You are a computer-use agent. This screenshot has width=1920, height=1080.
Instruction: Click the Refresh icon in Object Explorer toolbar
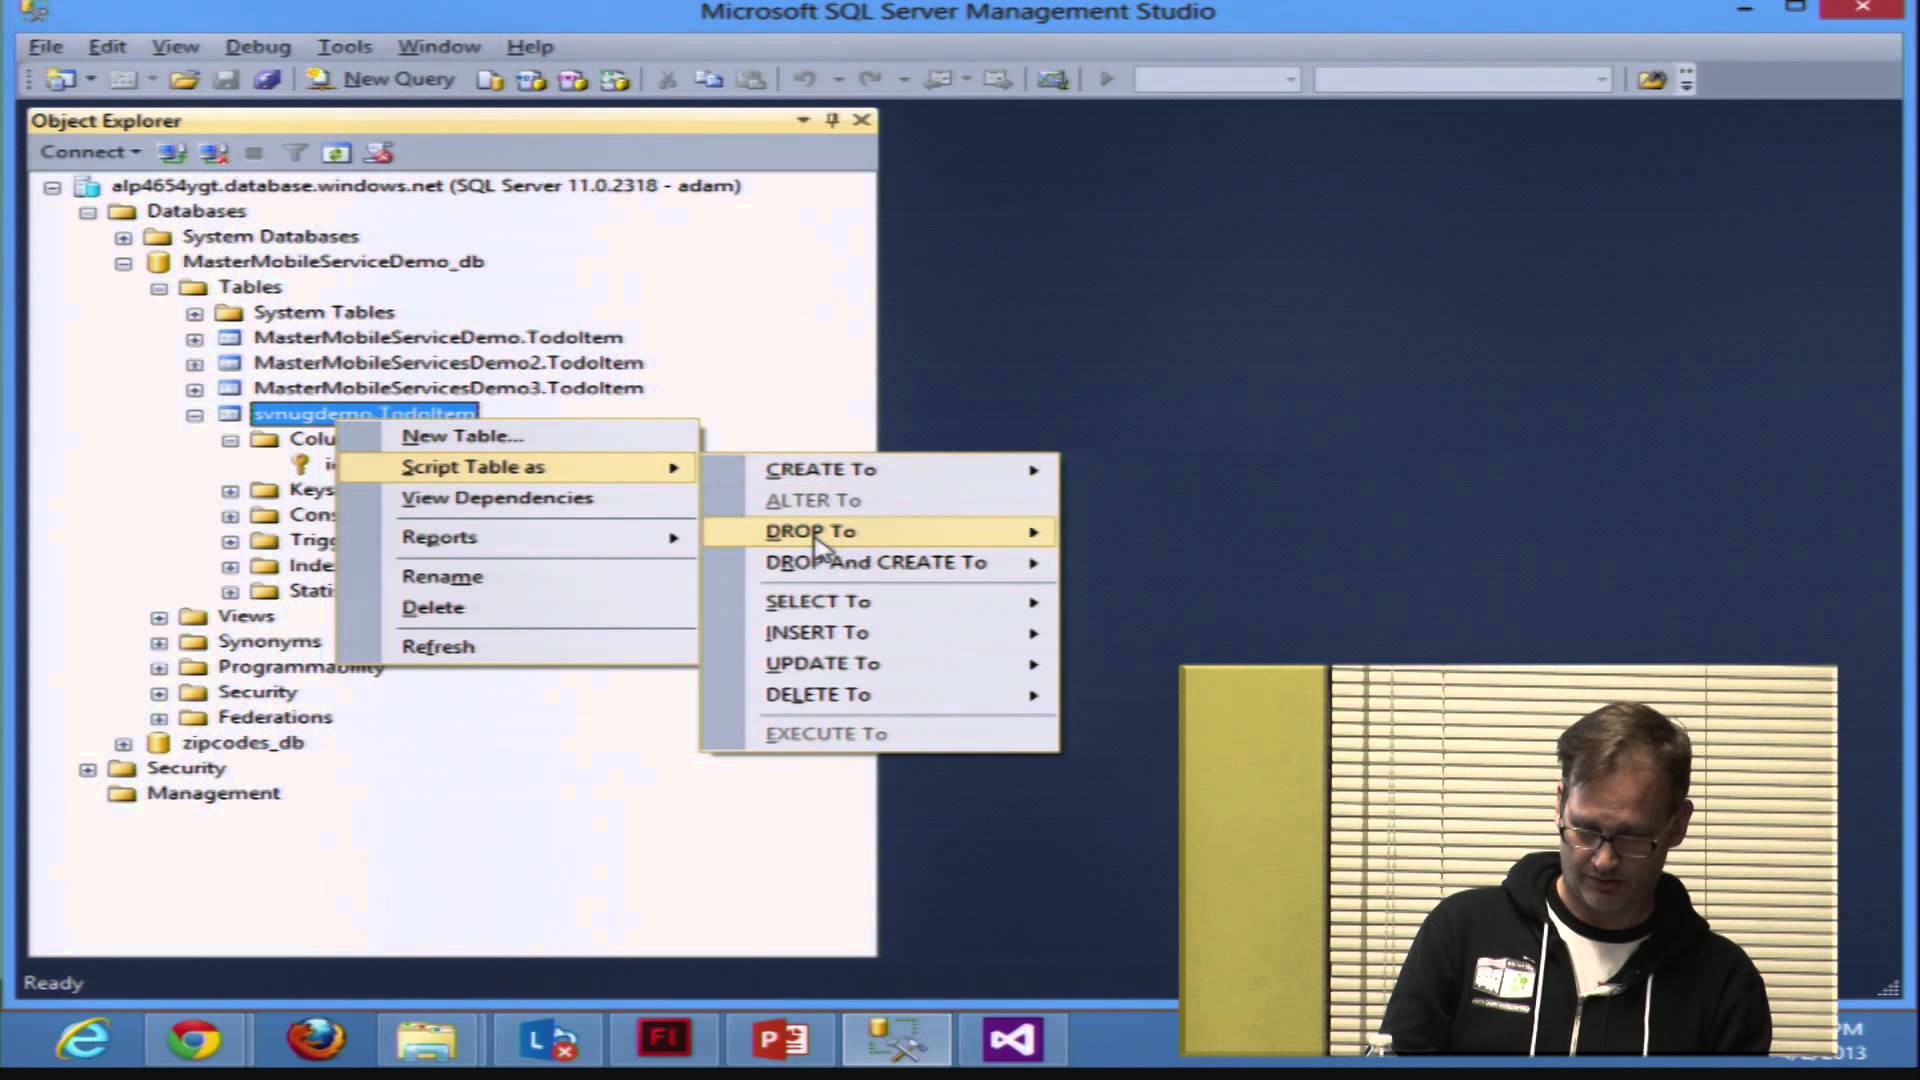click(336, 153)
